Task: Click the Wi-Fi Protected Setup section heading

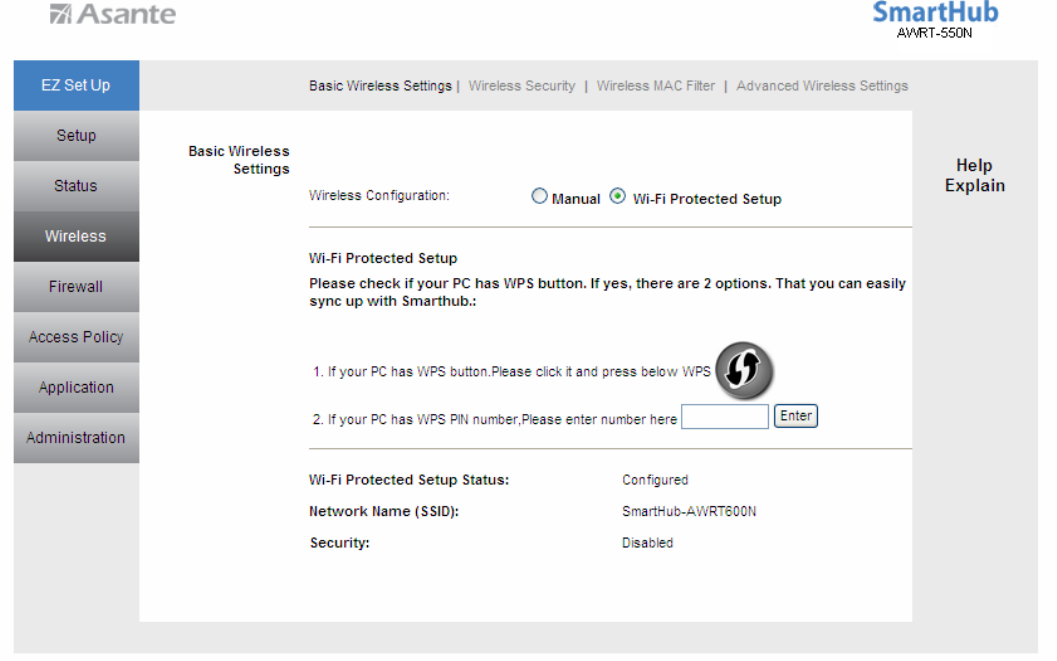Action: pyautogui.click(x=383, y=258)
